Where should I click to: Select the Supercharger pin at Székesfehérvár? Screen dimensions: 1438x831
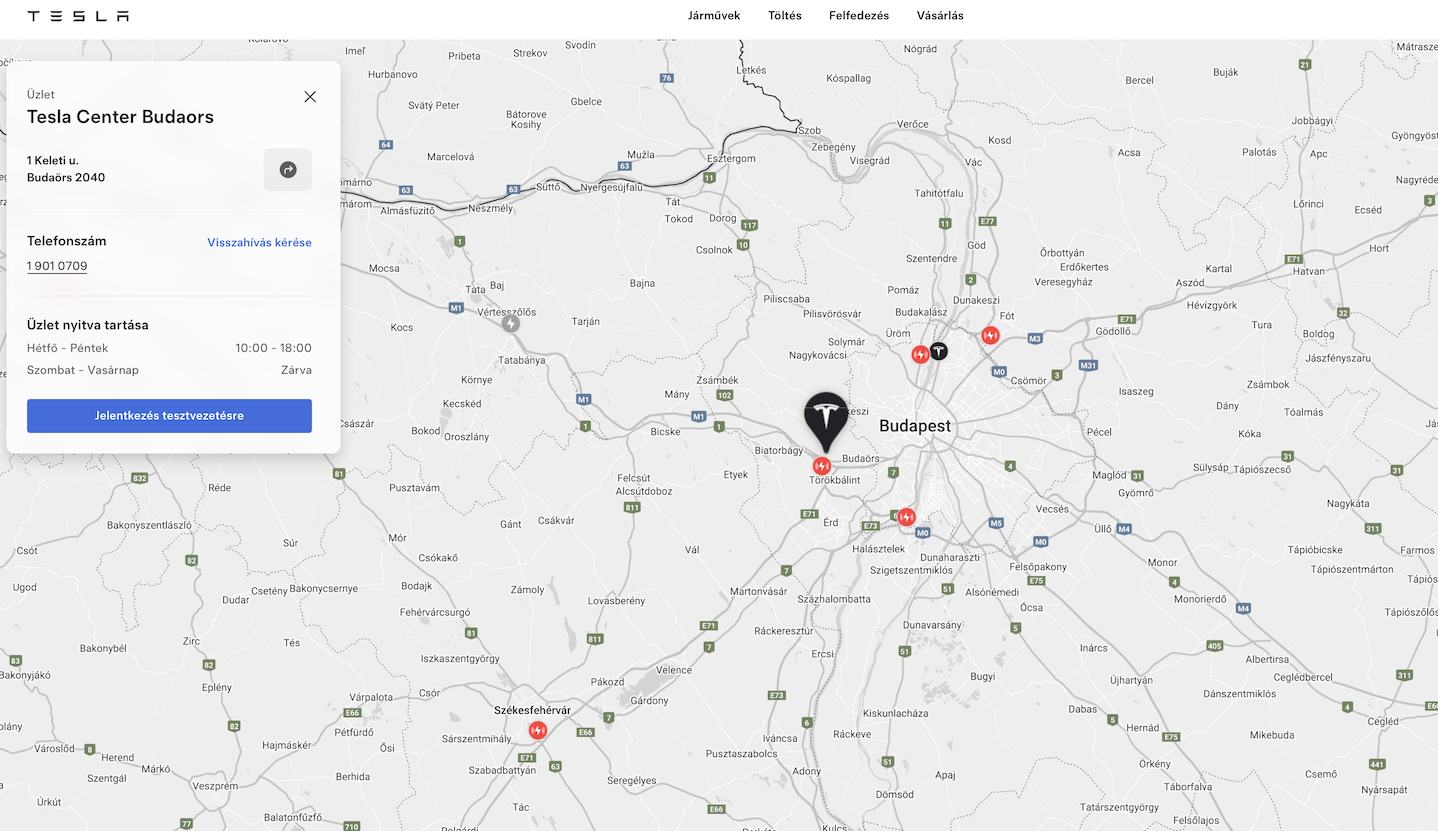tap(538, 730)
